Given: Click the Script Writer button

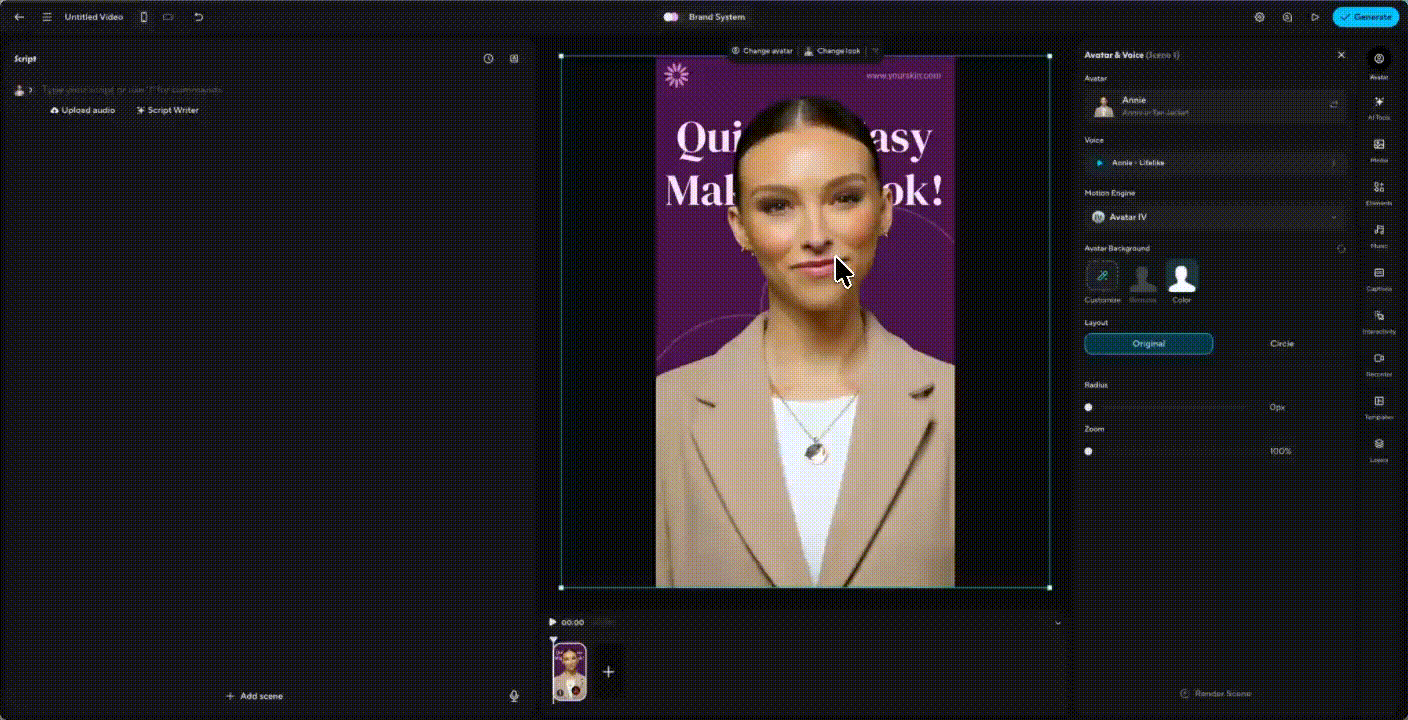Looking at the screenshot, I should [168, 110].
